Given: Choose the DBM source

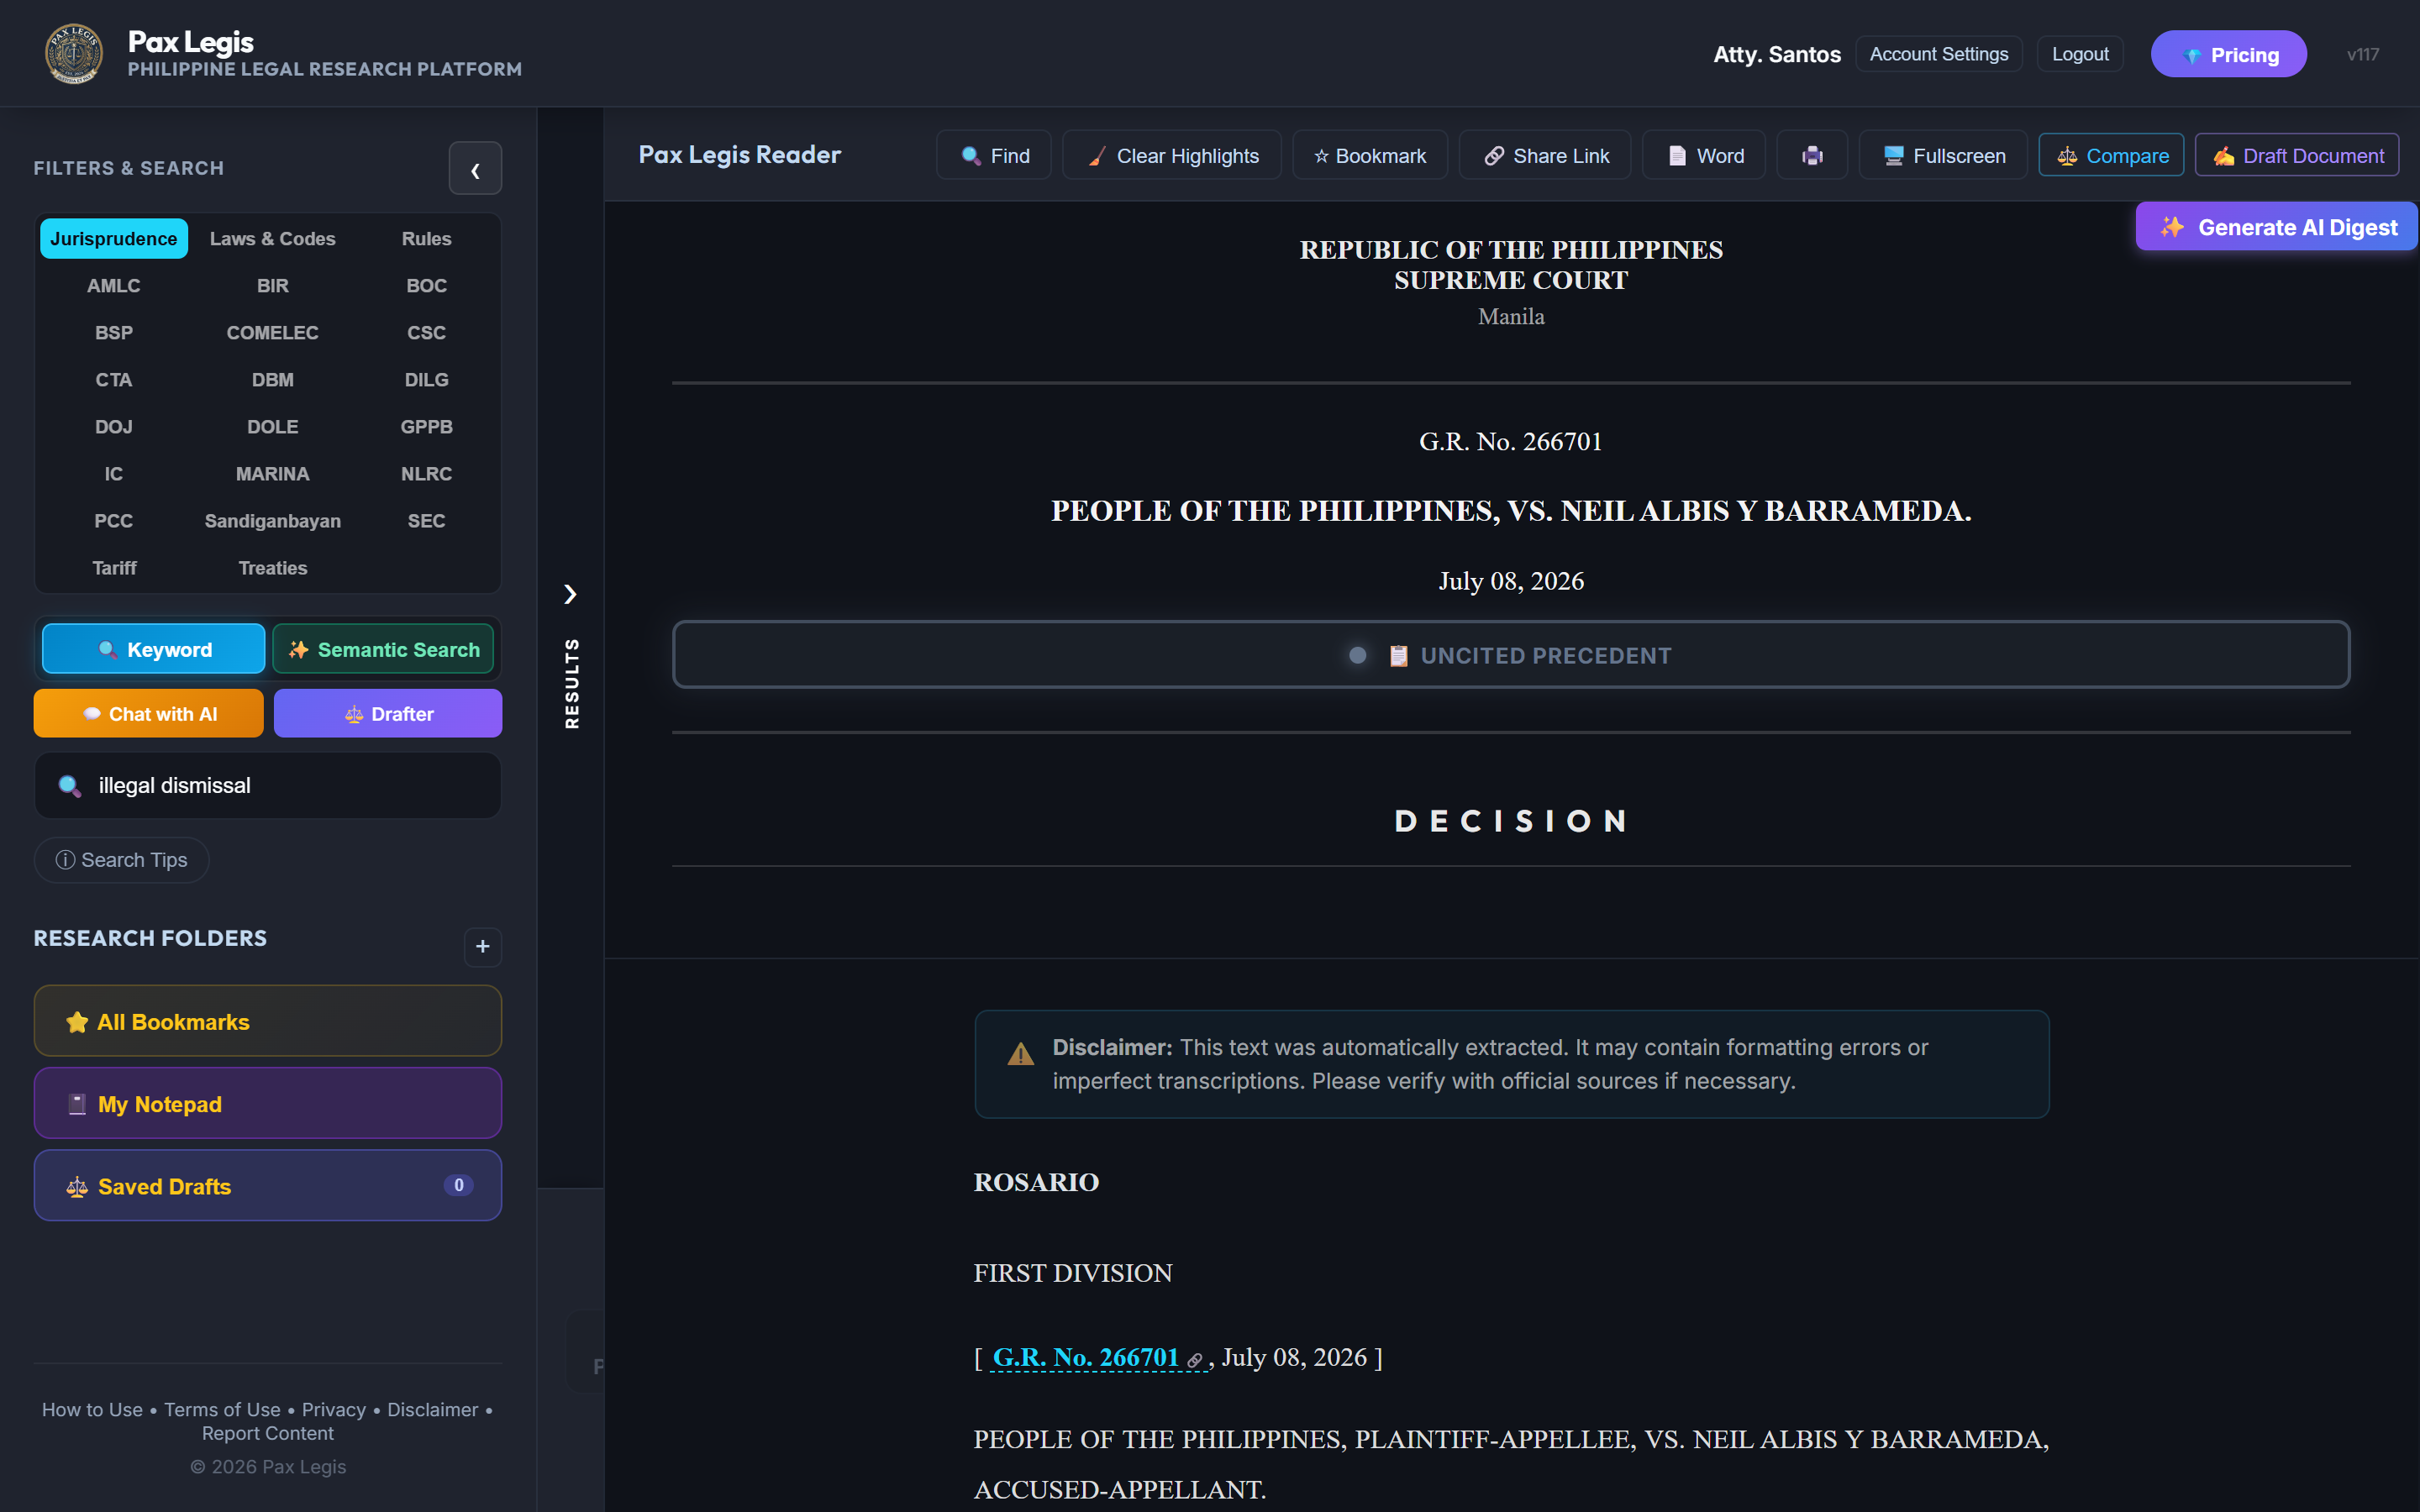Looking at the screenshot, I should pyautogui.click(x=272, y=380).
